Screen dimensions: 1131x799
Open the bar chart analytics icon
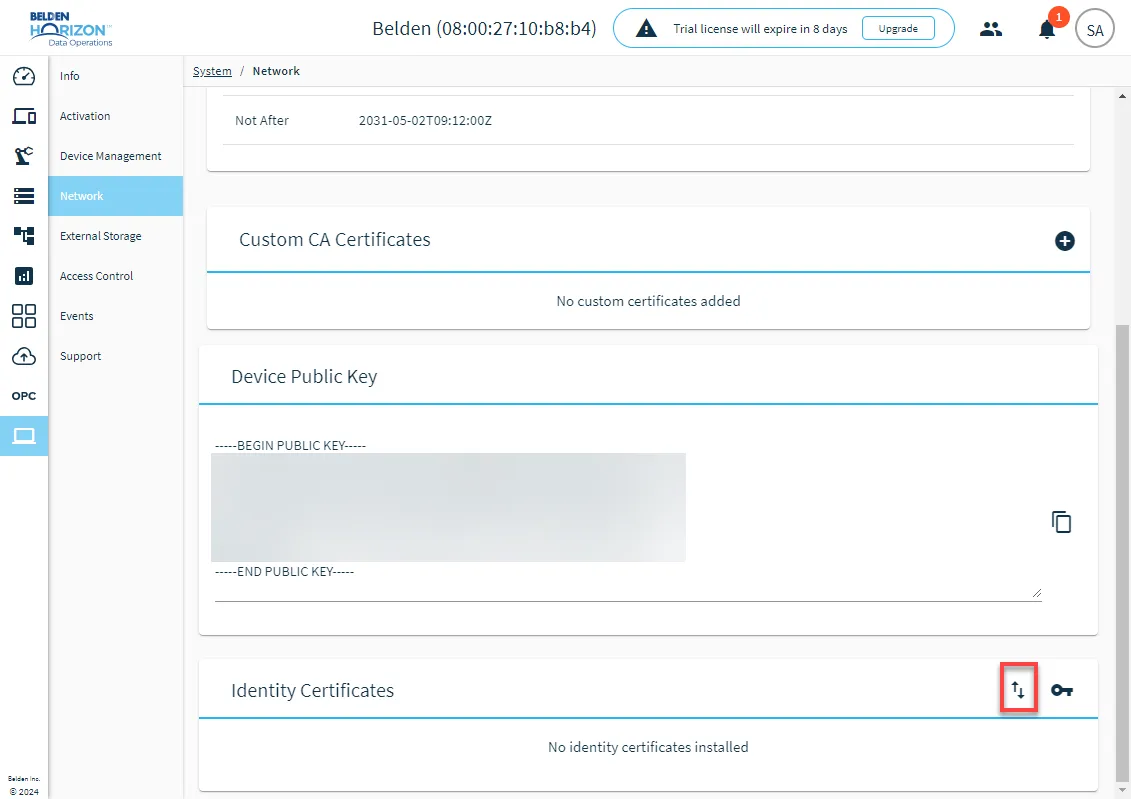click(24, 275)
